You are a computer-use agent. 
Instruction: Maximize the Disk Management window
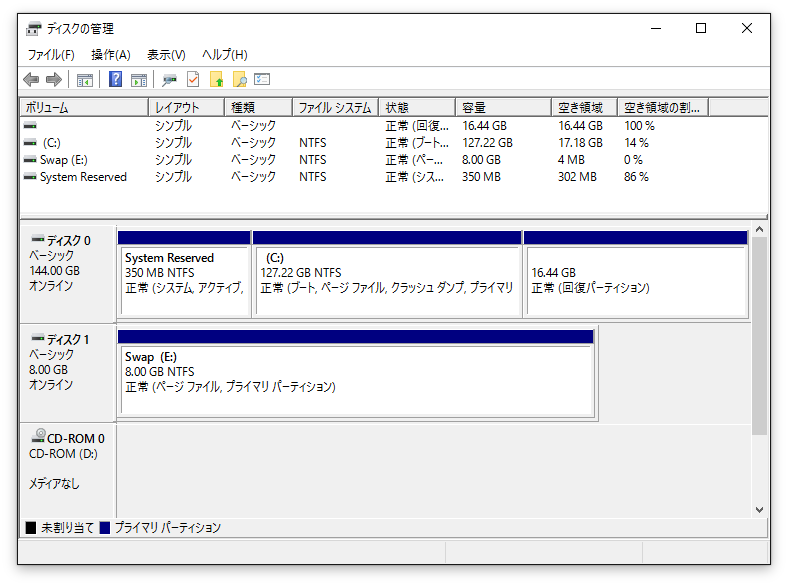701,28
